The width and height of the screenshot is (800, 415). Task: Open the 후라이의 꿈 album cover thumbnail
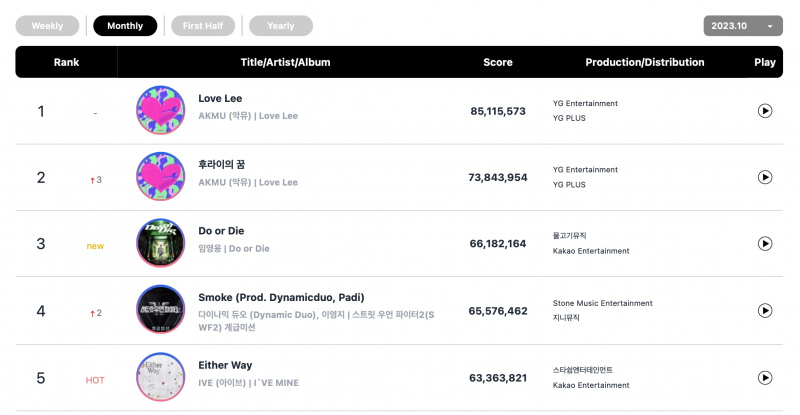[160, 177]
